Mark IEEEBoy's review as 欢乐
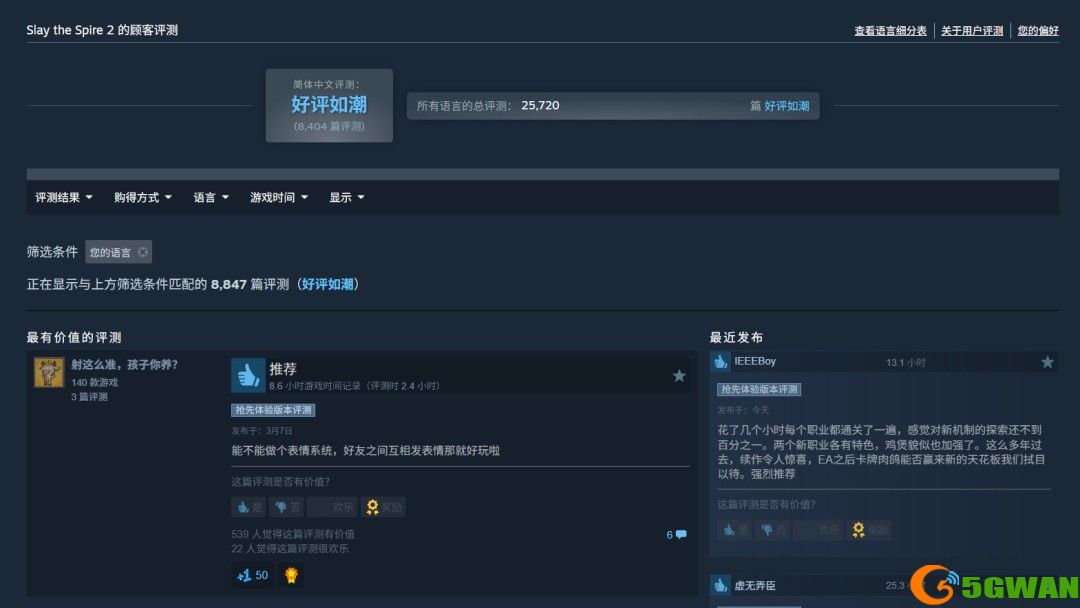Image resolution: width=1080 pixels, height=608 pixels. pyautogui.click(x=818, y=530)
